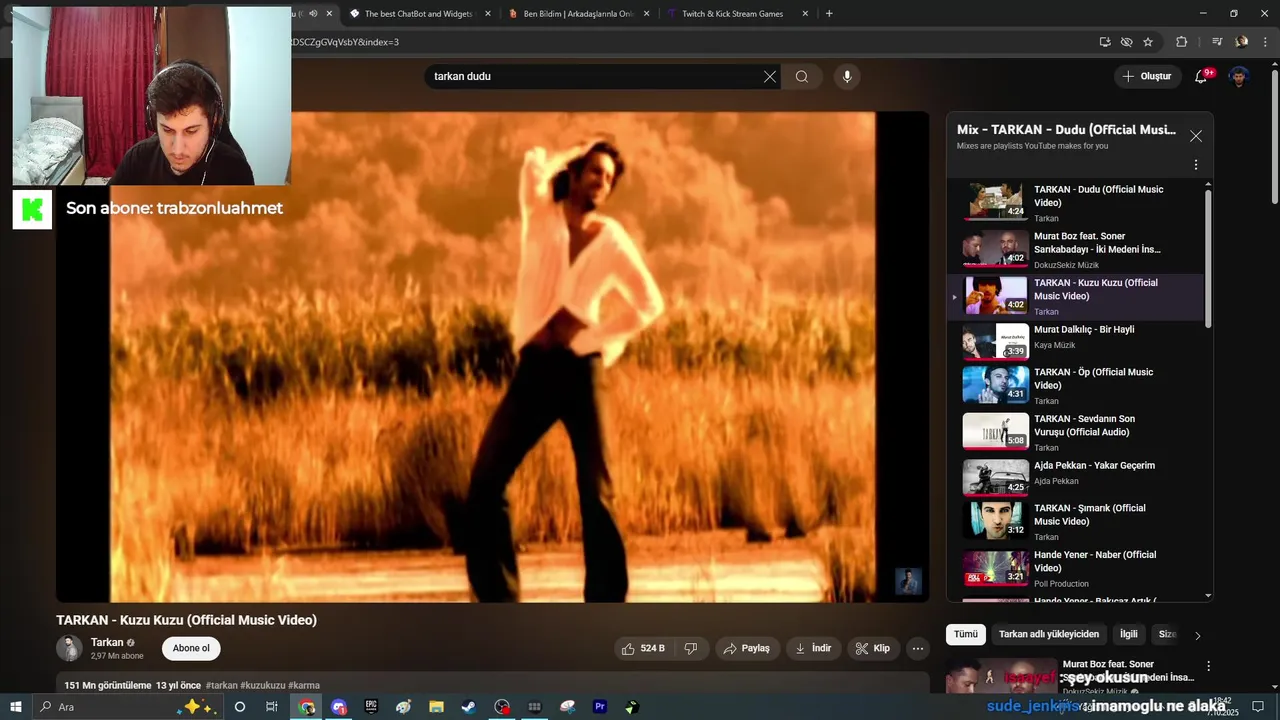Image resolution: width=1280 pixels, height=720 pixels.
Task: Open Steam from the taskbar
Action: [468, 707]
